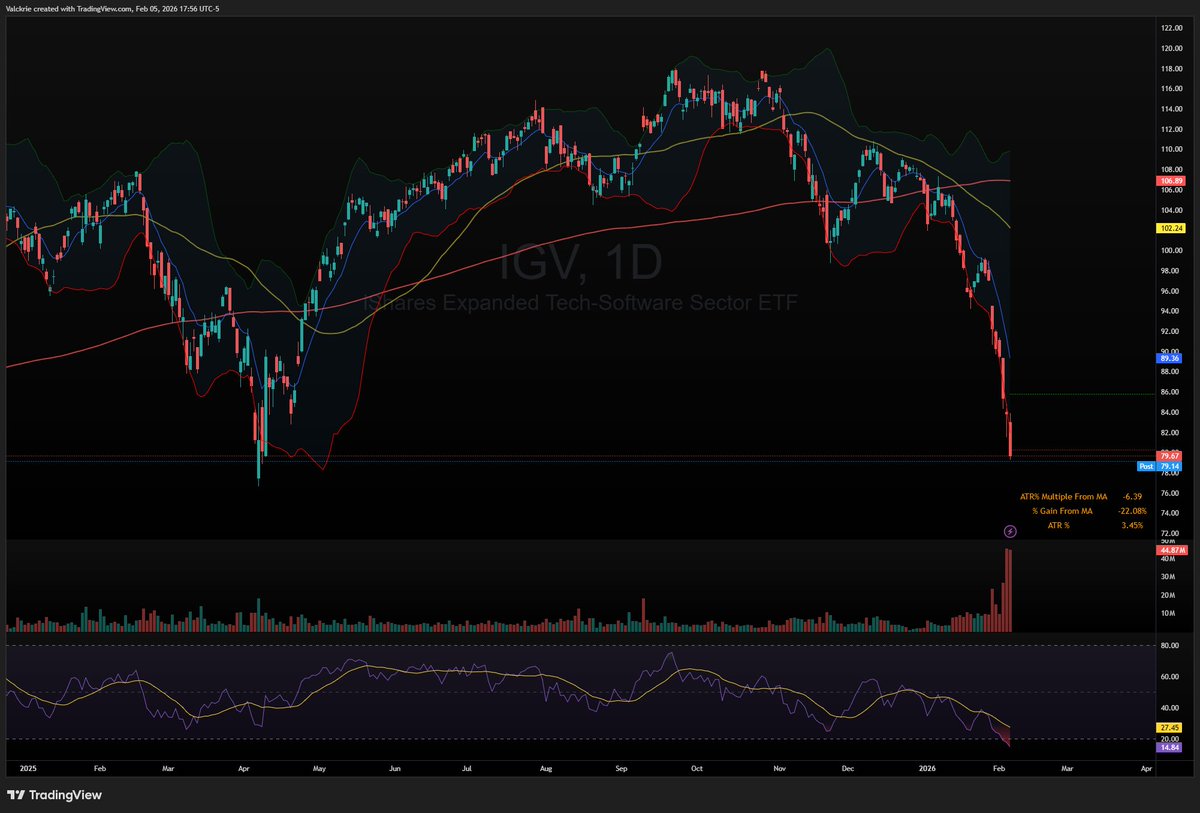Click 94.00 on the price axis
Screen dimensions: 1200x813
(1171, 311)
